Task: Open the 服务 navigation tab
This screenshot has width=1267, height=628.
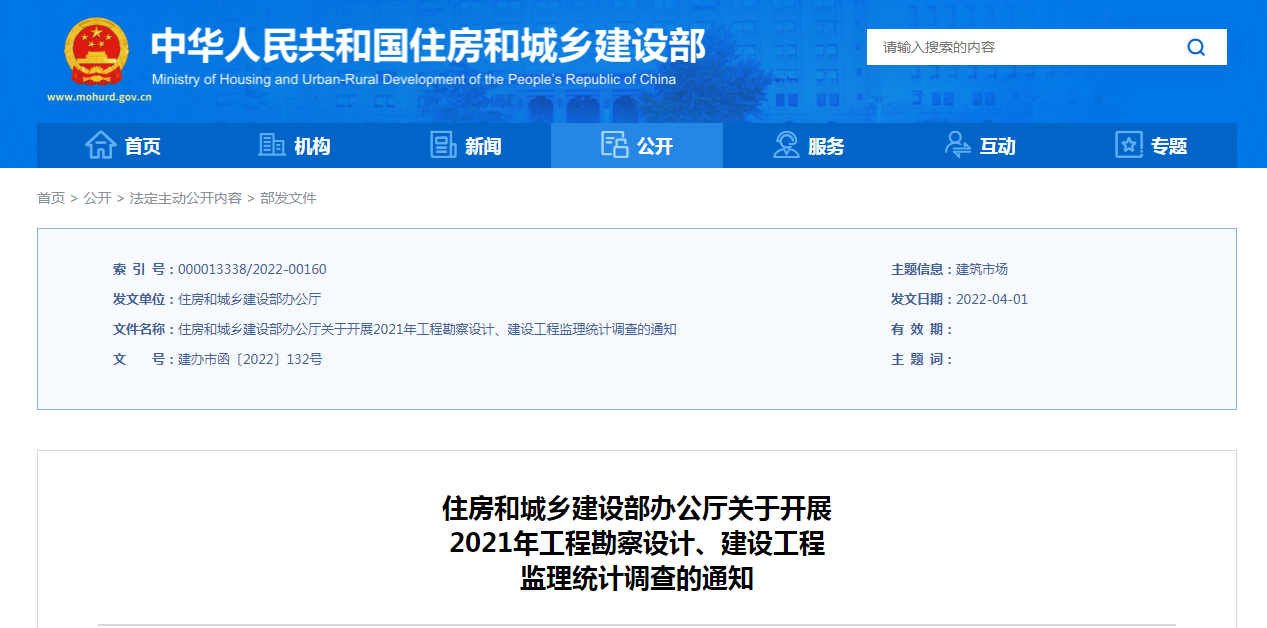Action: (809, 146)
